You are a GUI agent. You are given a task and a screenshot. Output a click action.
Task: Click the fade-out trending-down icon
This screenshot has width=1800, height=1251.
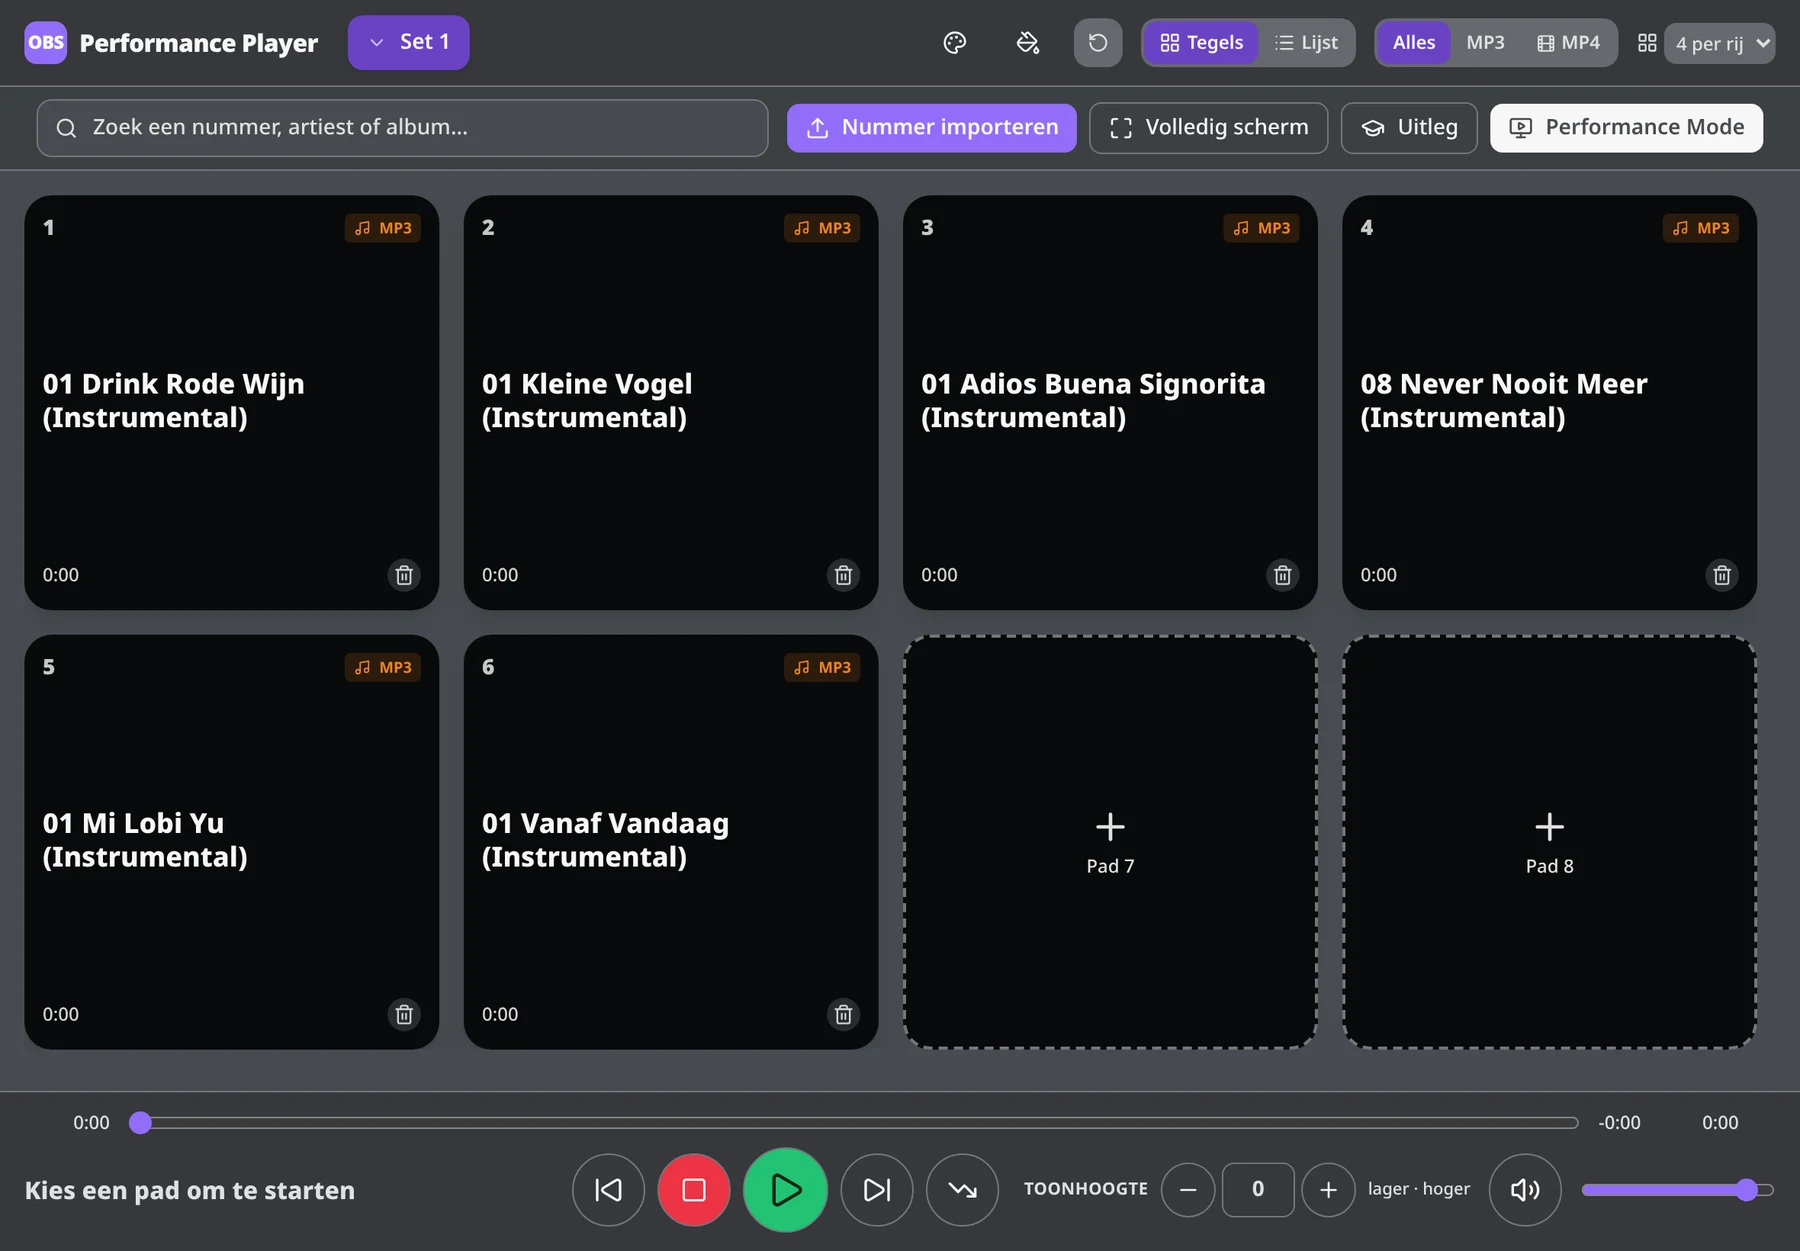[962, 1190]
